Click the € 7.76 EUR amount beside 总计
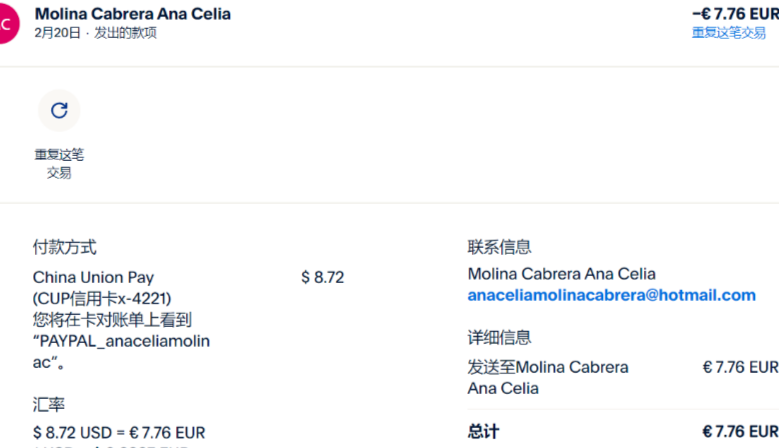The height and width of the screenshot is (448, 779). 740,431
